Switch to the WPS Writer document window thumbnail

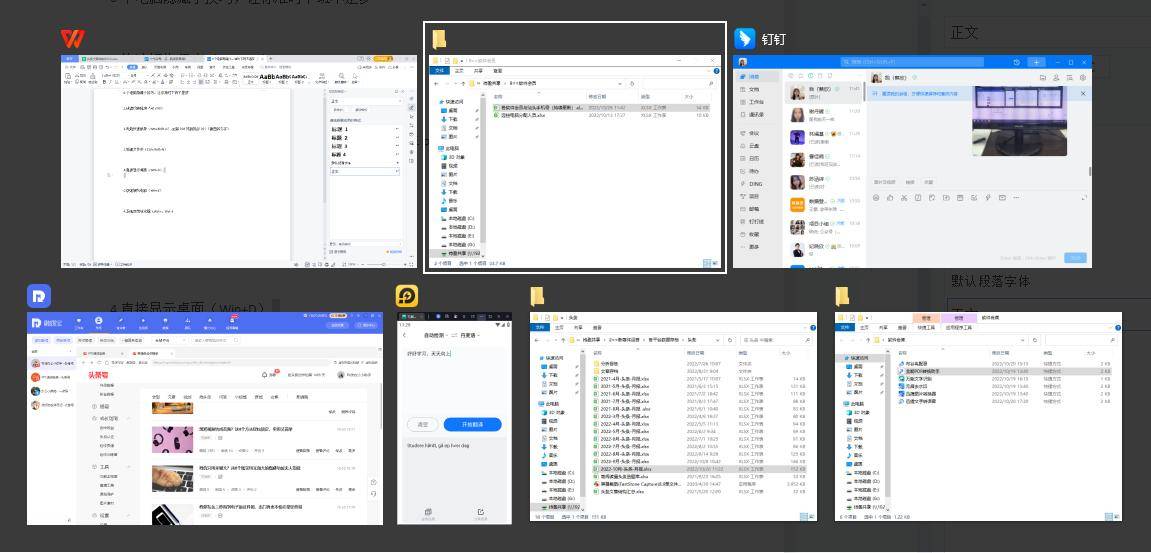pyautogui.click(x=239, y=162)
